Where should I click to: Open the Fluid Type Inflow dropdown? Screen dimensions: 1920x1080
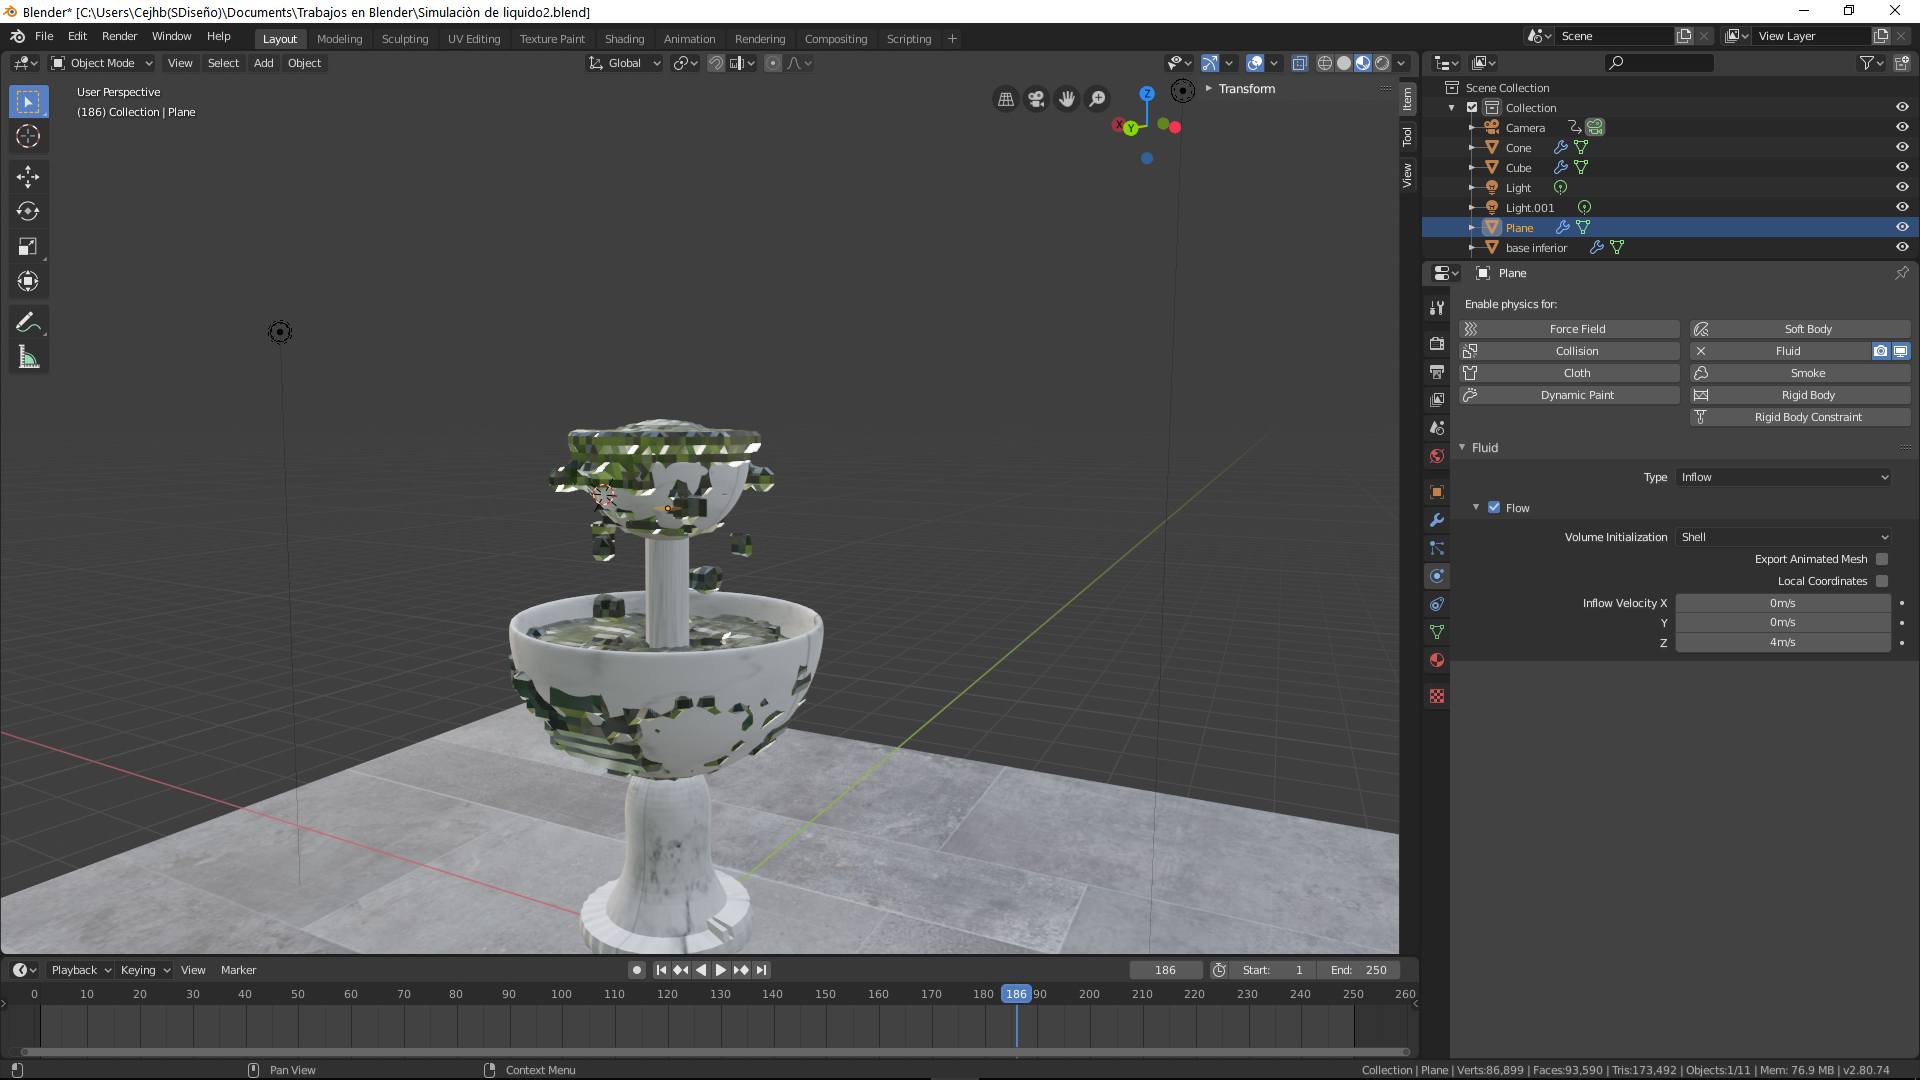[x=1784, y=477]
